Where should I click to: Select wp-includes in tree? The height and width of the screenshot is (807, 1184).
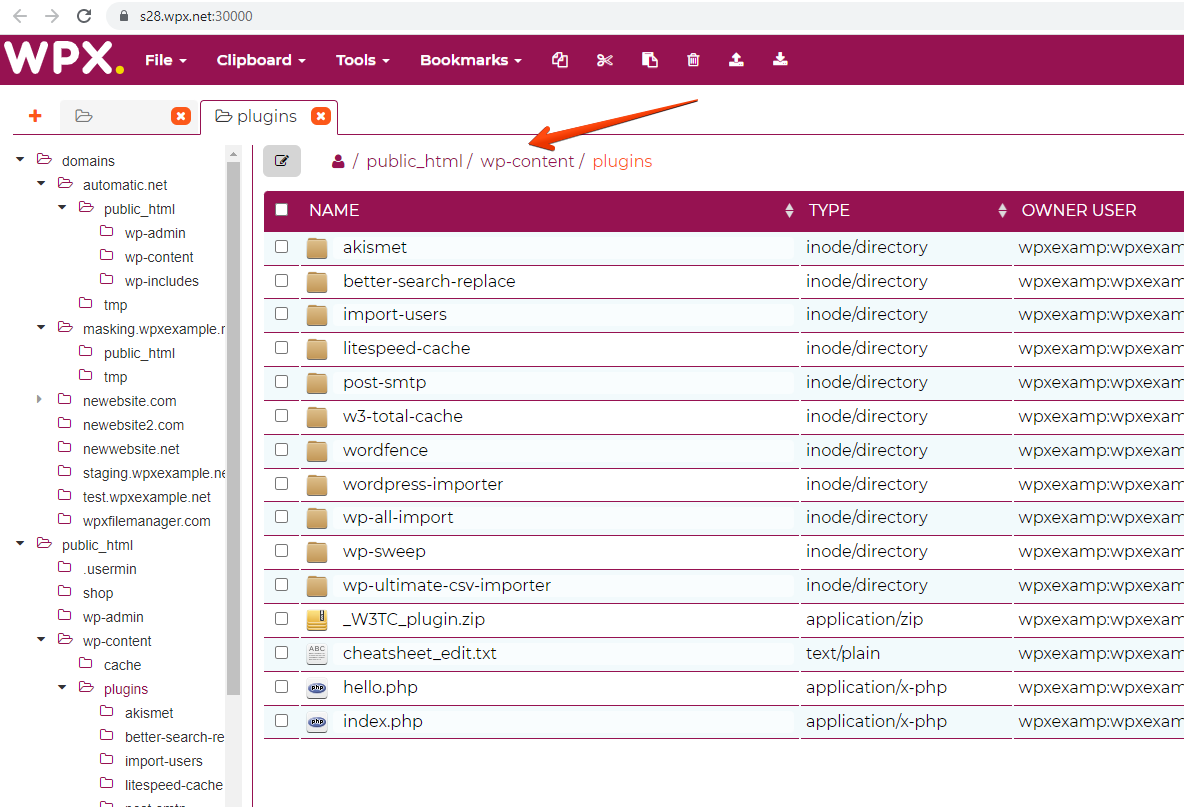point(162,282)
